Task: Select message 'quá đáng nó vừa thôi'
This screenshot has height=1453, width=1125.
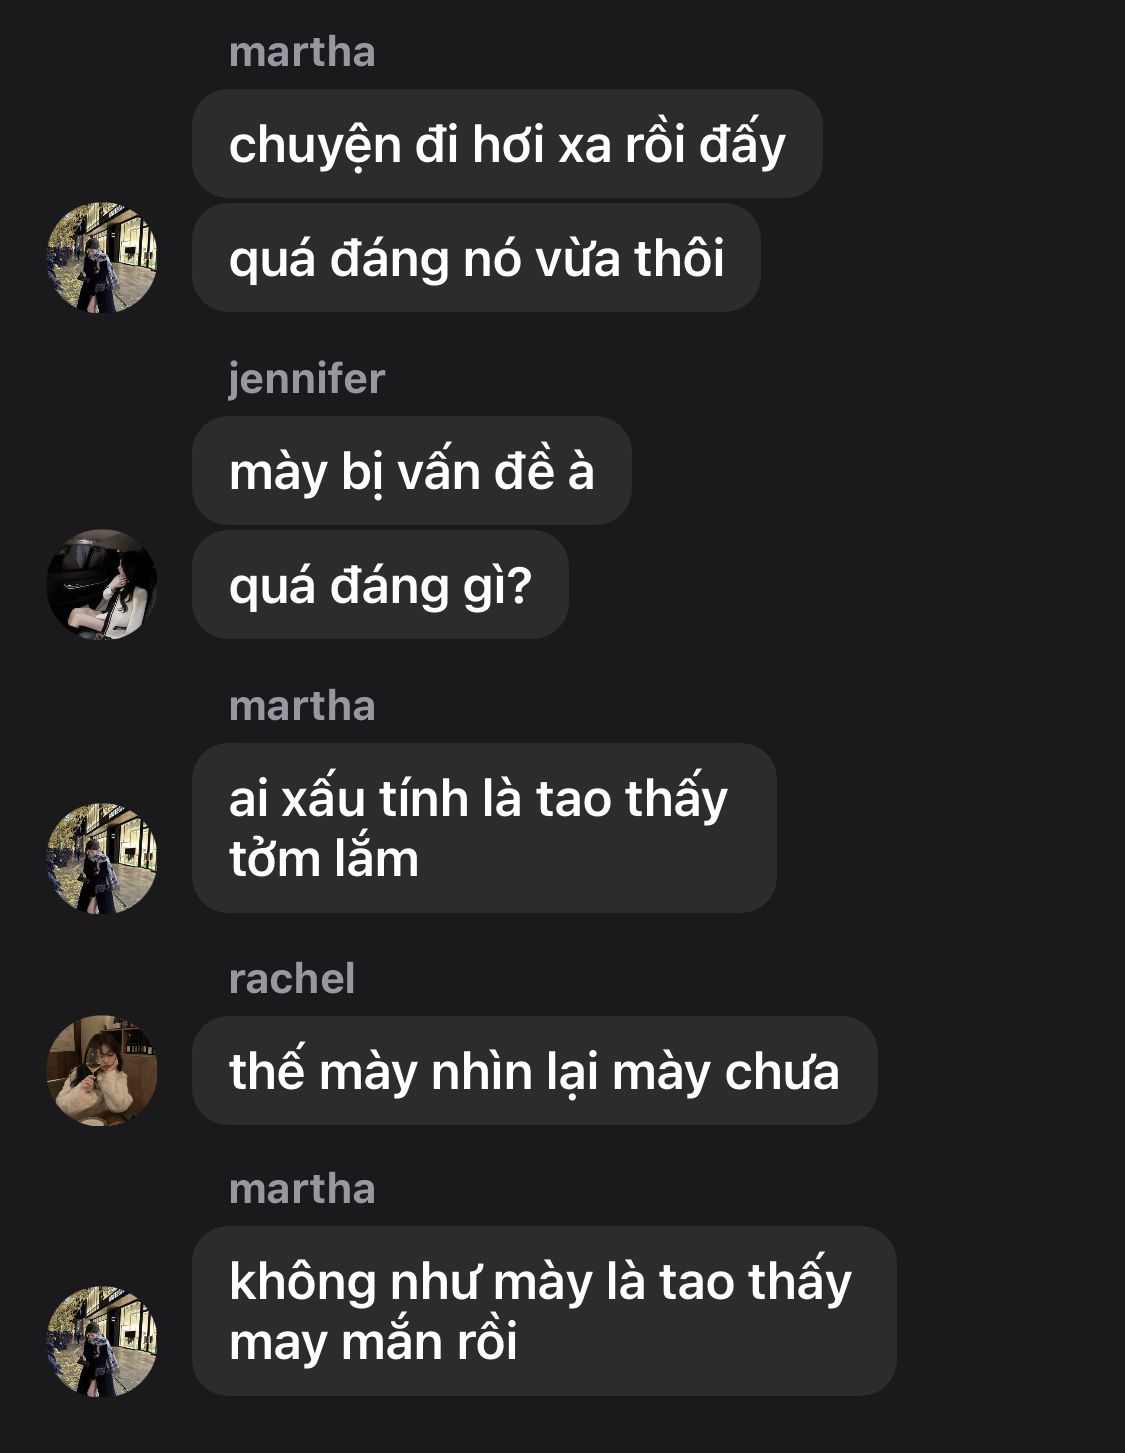Action: 476,258
